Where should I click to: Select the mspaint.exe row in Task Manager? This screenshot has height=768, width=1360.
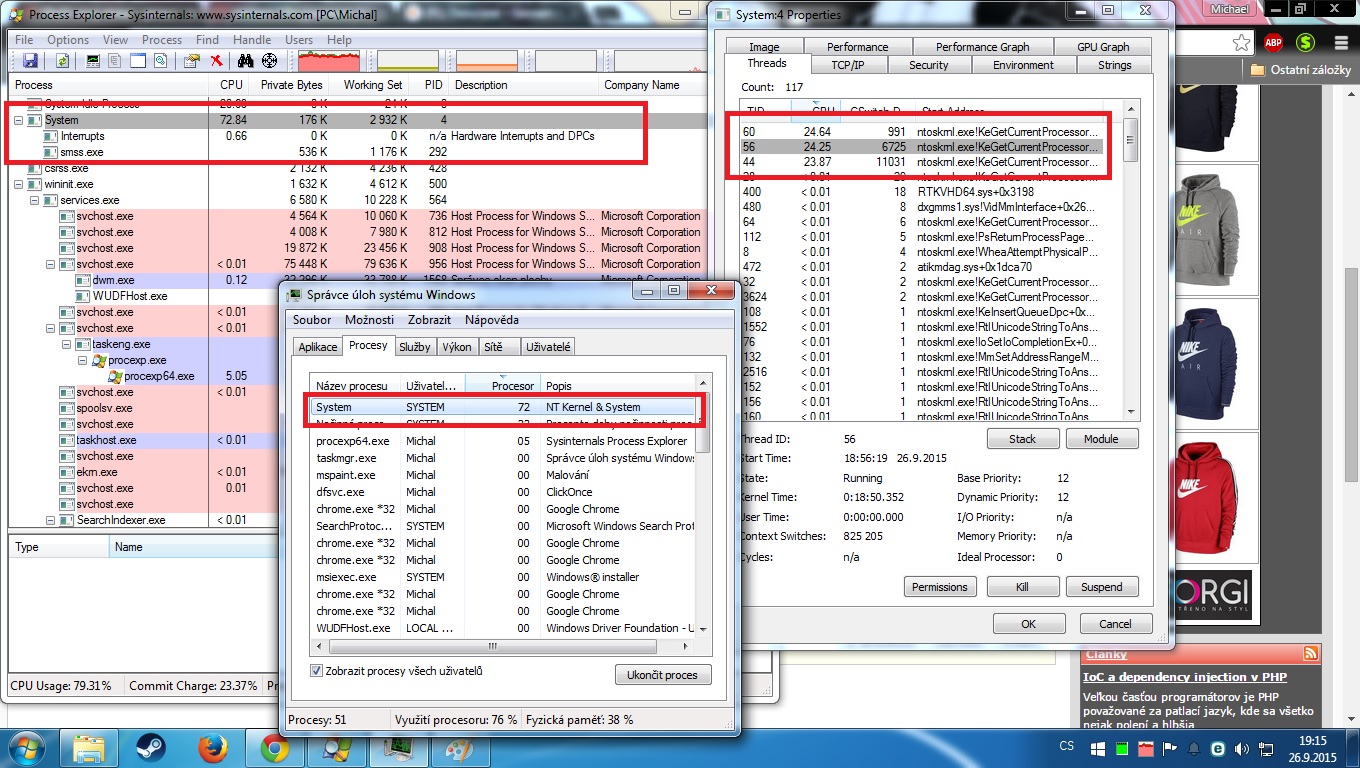click(x=503, y=475)
